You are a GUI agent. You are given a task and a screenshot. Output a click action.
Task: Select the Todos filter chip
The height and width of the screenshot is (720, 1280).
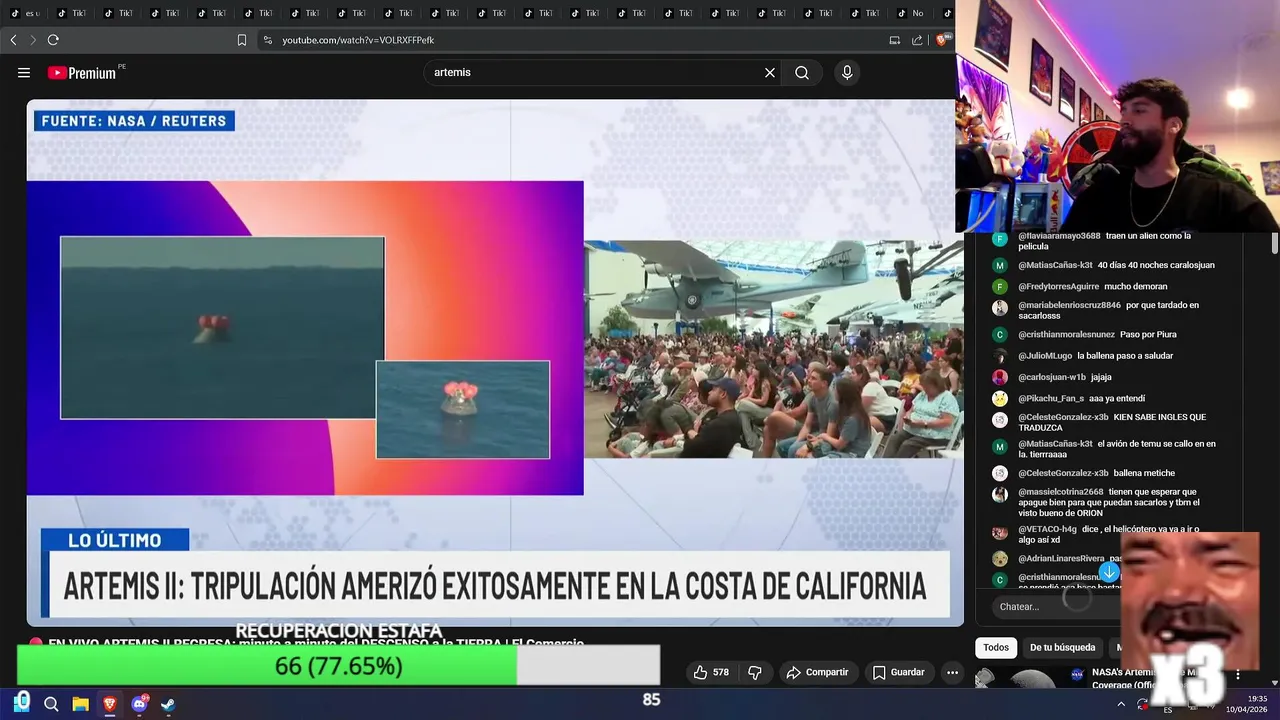(996, 647)
